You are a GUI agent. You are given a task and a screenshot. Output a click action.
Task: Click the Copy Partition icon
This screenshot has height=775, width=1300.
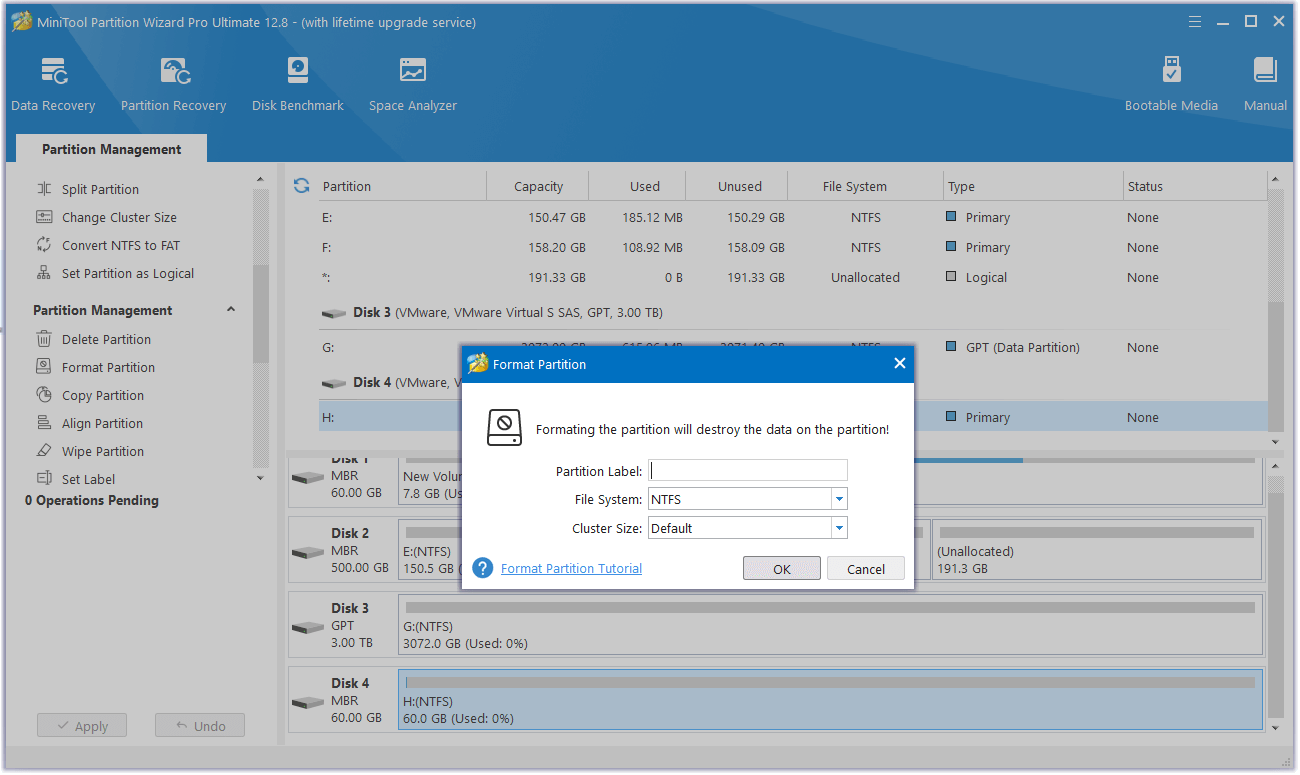click(44, 395)
